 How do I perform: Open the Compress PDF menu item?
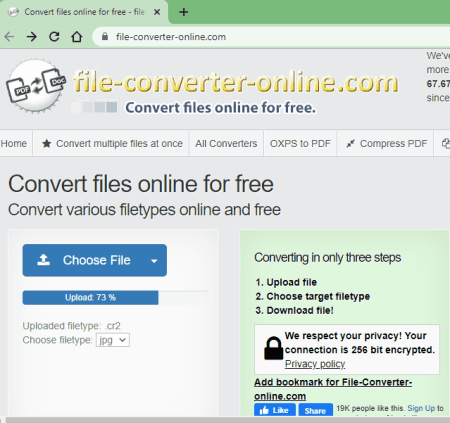(386, 144)
